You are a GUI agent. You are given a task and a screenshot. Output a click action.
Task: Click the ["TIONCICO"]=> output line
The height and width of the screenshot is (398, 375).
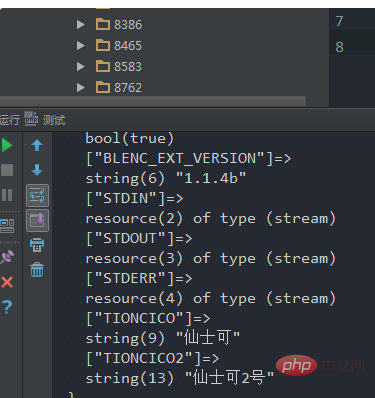(148, 318)
